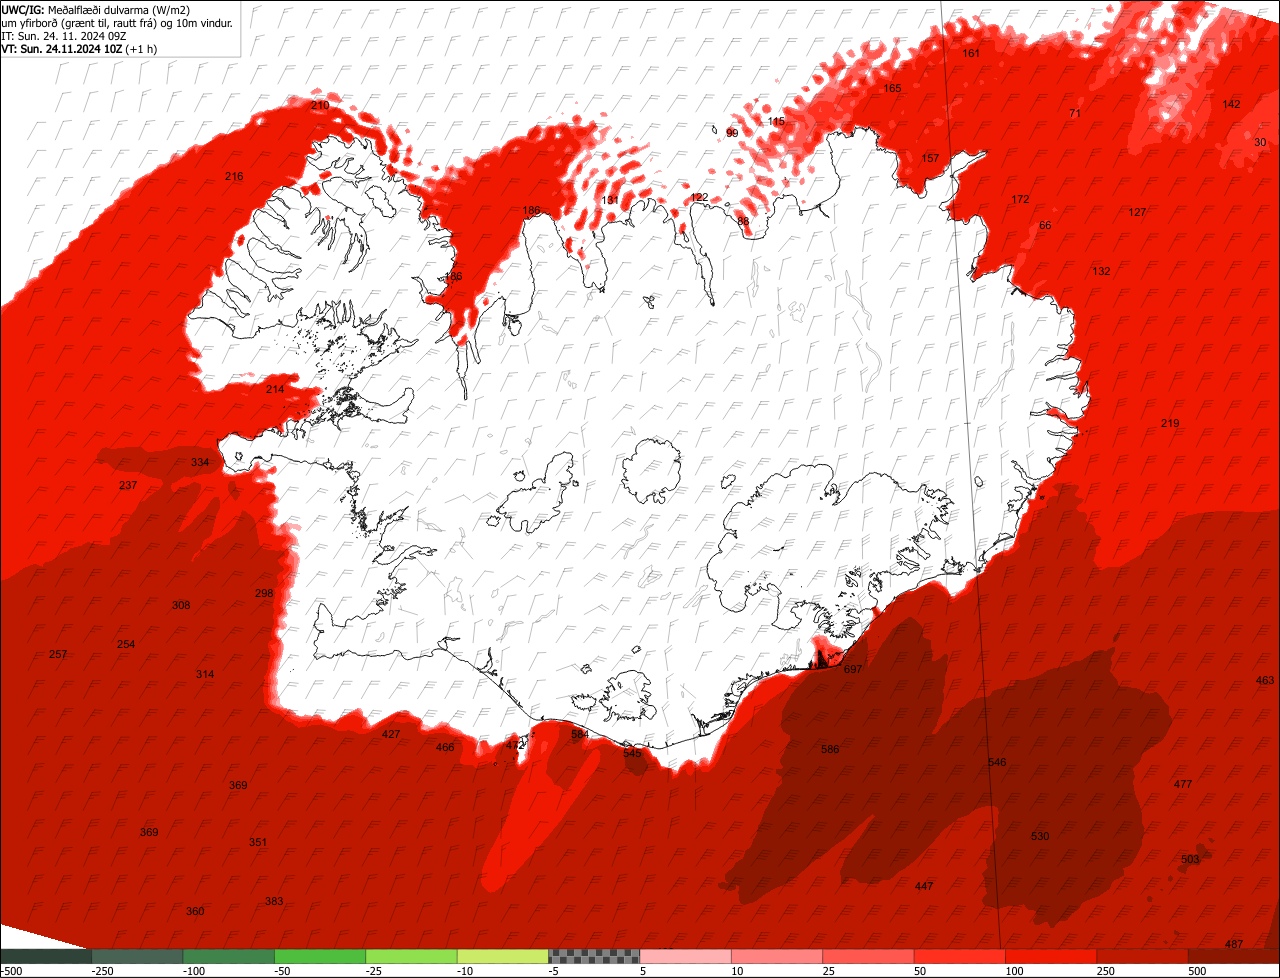Click the red swatch between 100 and 250
Image resolution: width=1280 pixels, height=978 pixels.
(x=1051, y=956)
